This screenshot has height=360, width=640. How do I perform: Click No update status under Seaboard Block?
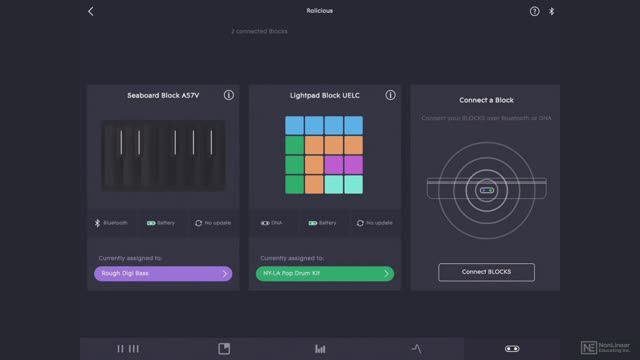[213, 223]
